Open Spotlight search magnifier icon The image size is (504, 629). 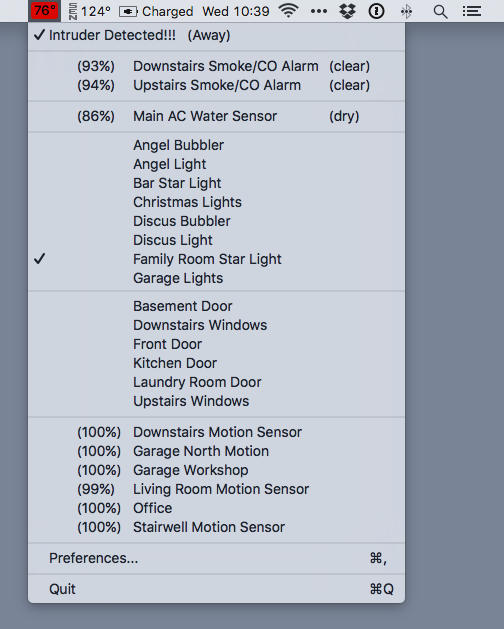pyautogui.click(x=440, y=12)
